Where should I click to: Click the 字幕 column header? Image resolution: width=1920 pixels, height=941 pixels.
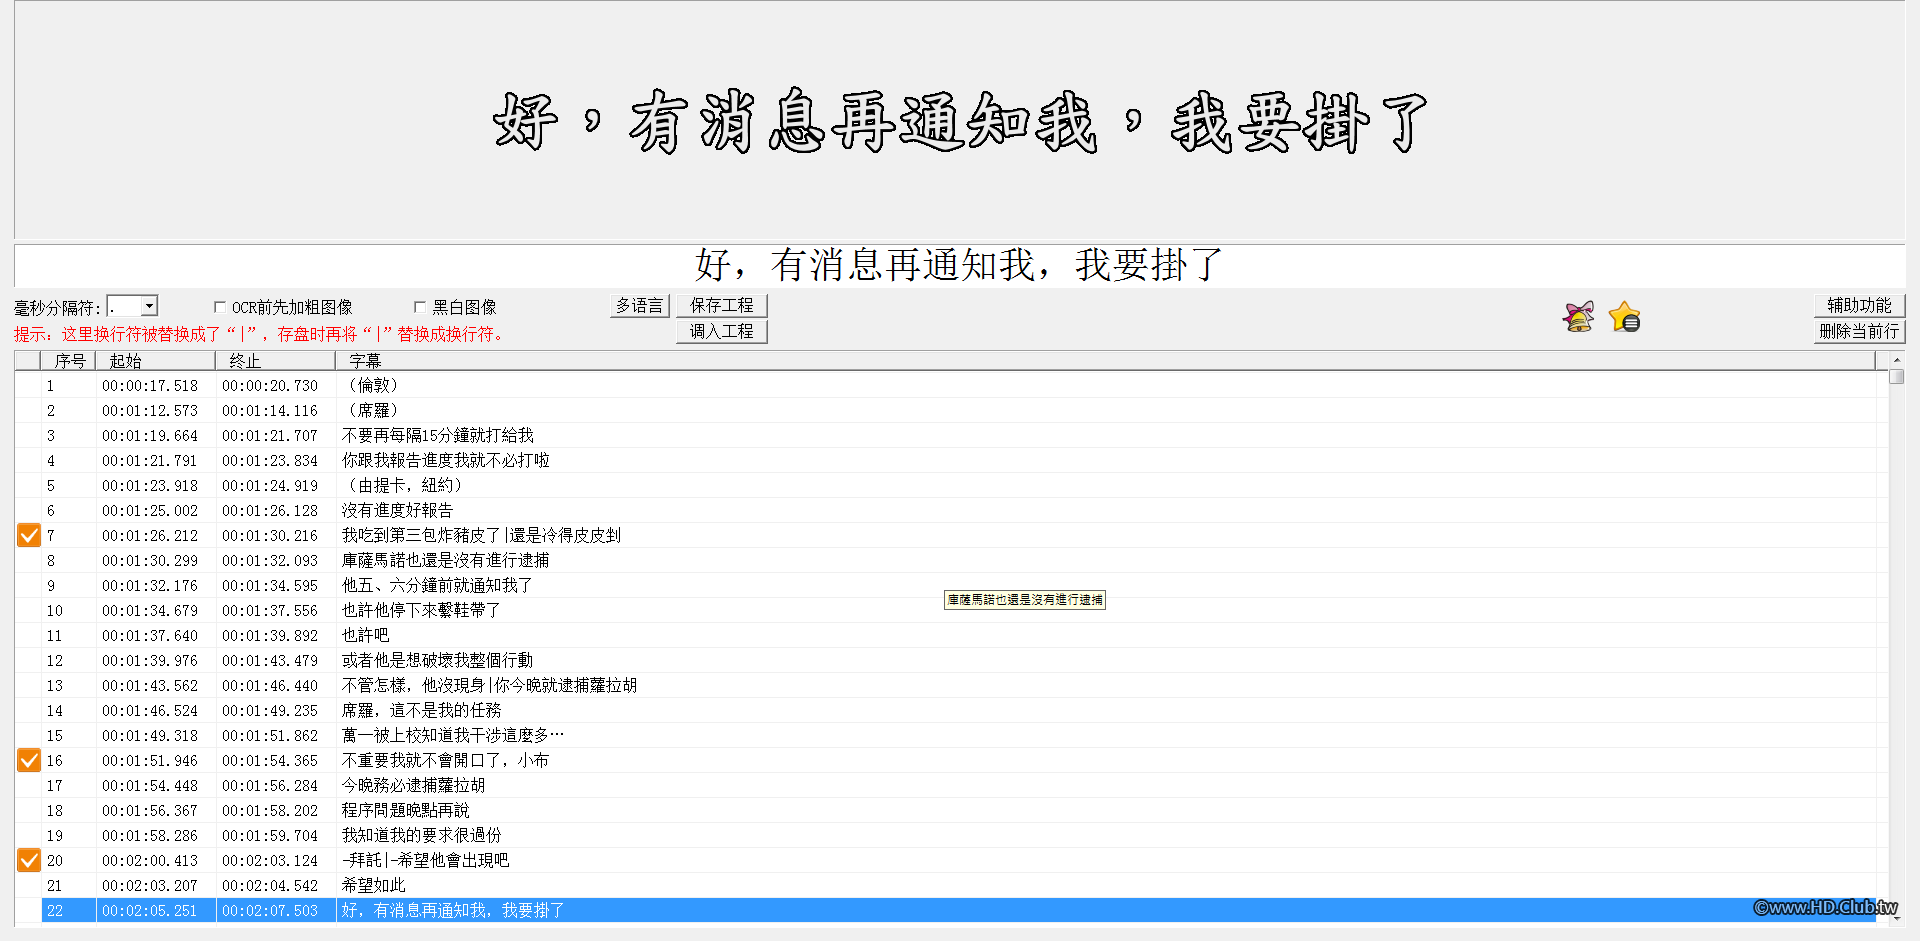(366, 360)
